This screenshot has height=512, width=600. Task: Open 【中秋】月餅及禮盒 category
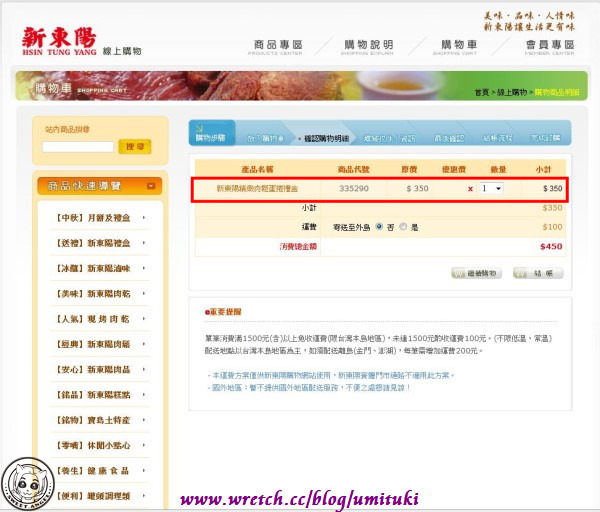[93, 218]
